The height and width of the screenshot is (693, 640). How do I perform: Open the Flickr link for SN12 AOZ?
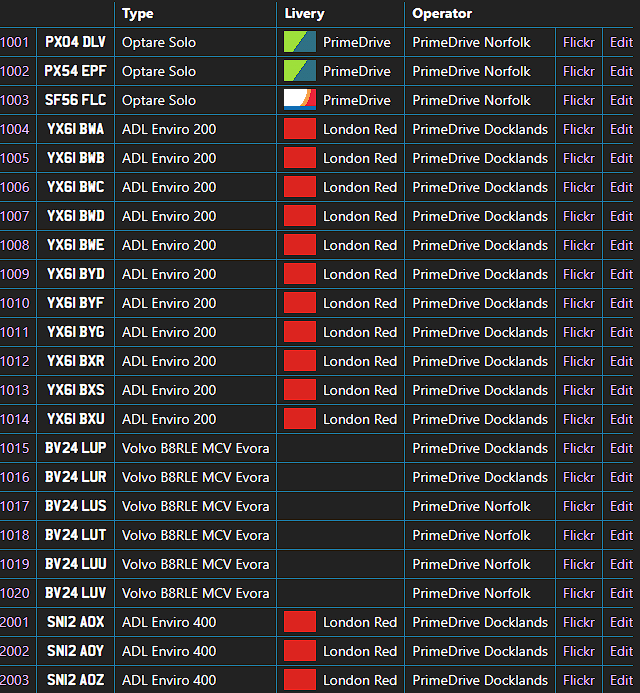click(578, 680)
